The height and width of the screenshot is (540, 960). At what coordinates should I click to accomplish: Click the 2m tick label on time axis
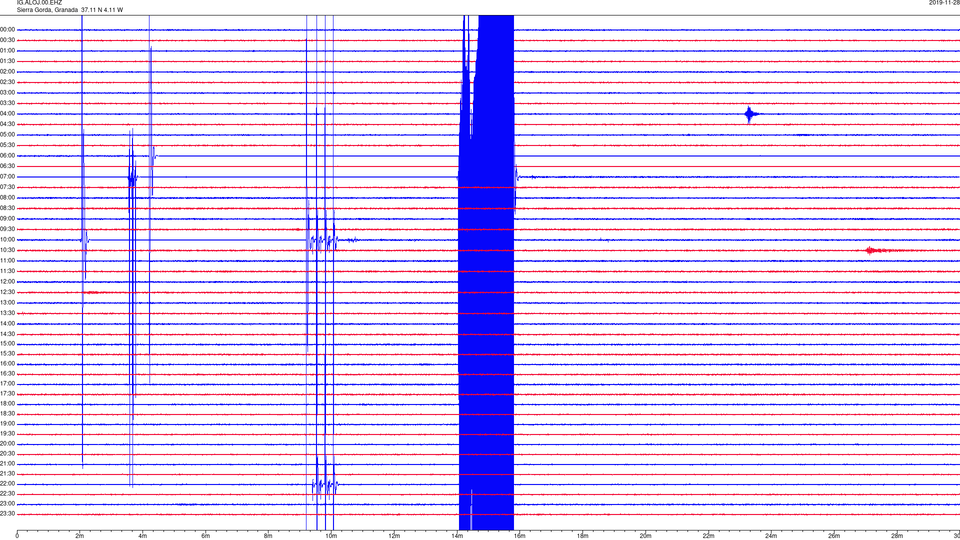(80, 536)
